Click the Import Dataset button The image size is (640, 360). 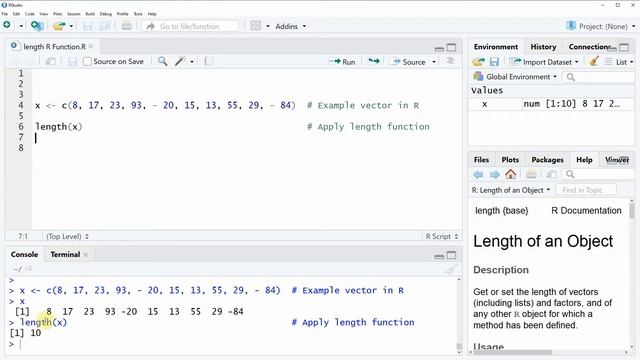tap(544, 62)
